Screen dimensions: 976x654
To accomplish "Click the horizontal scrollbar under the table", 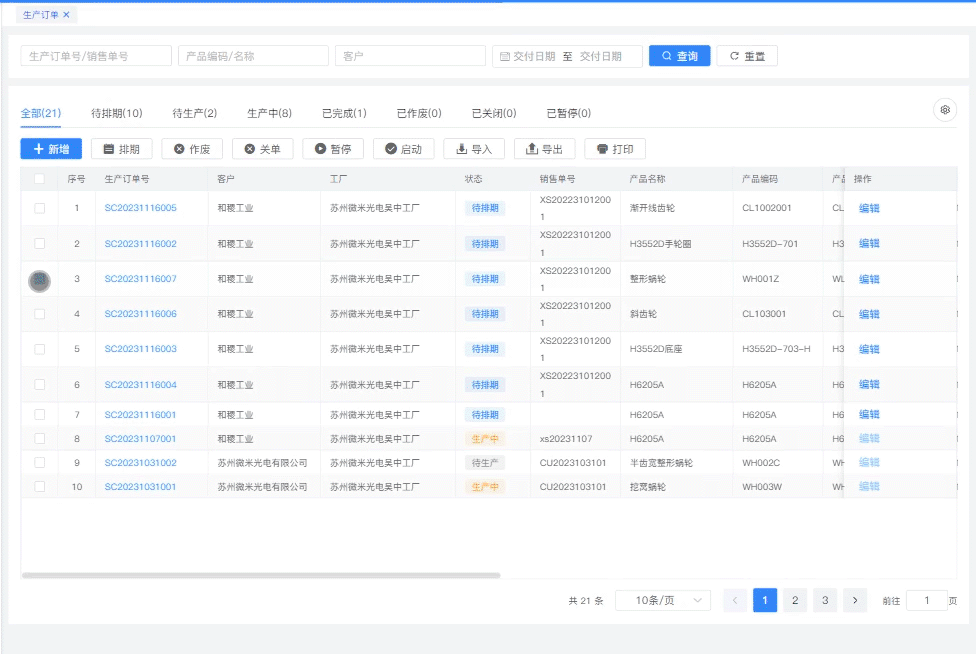I will 260,575.
